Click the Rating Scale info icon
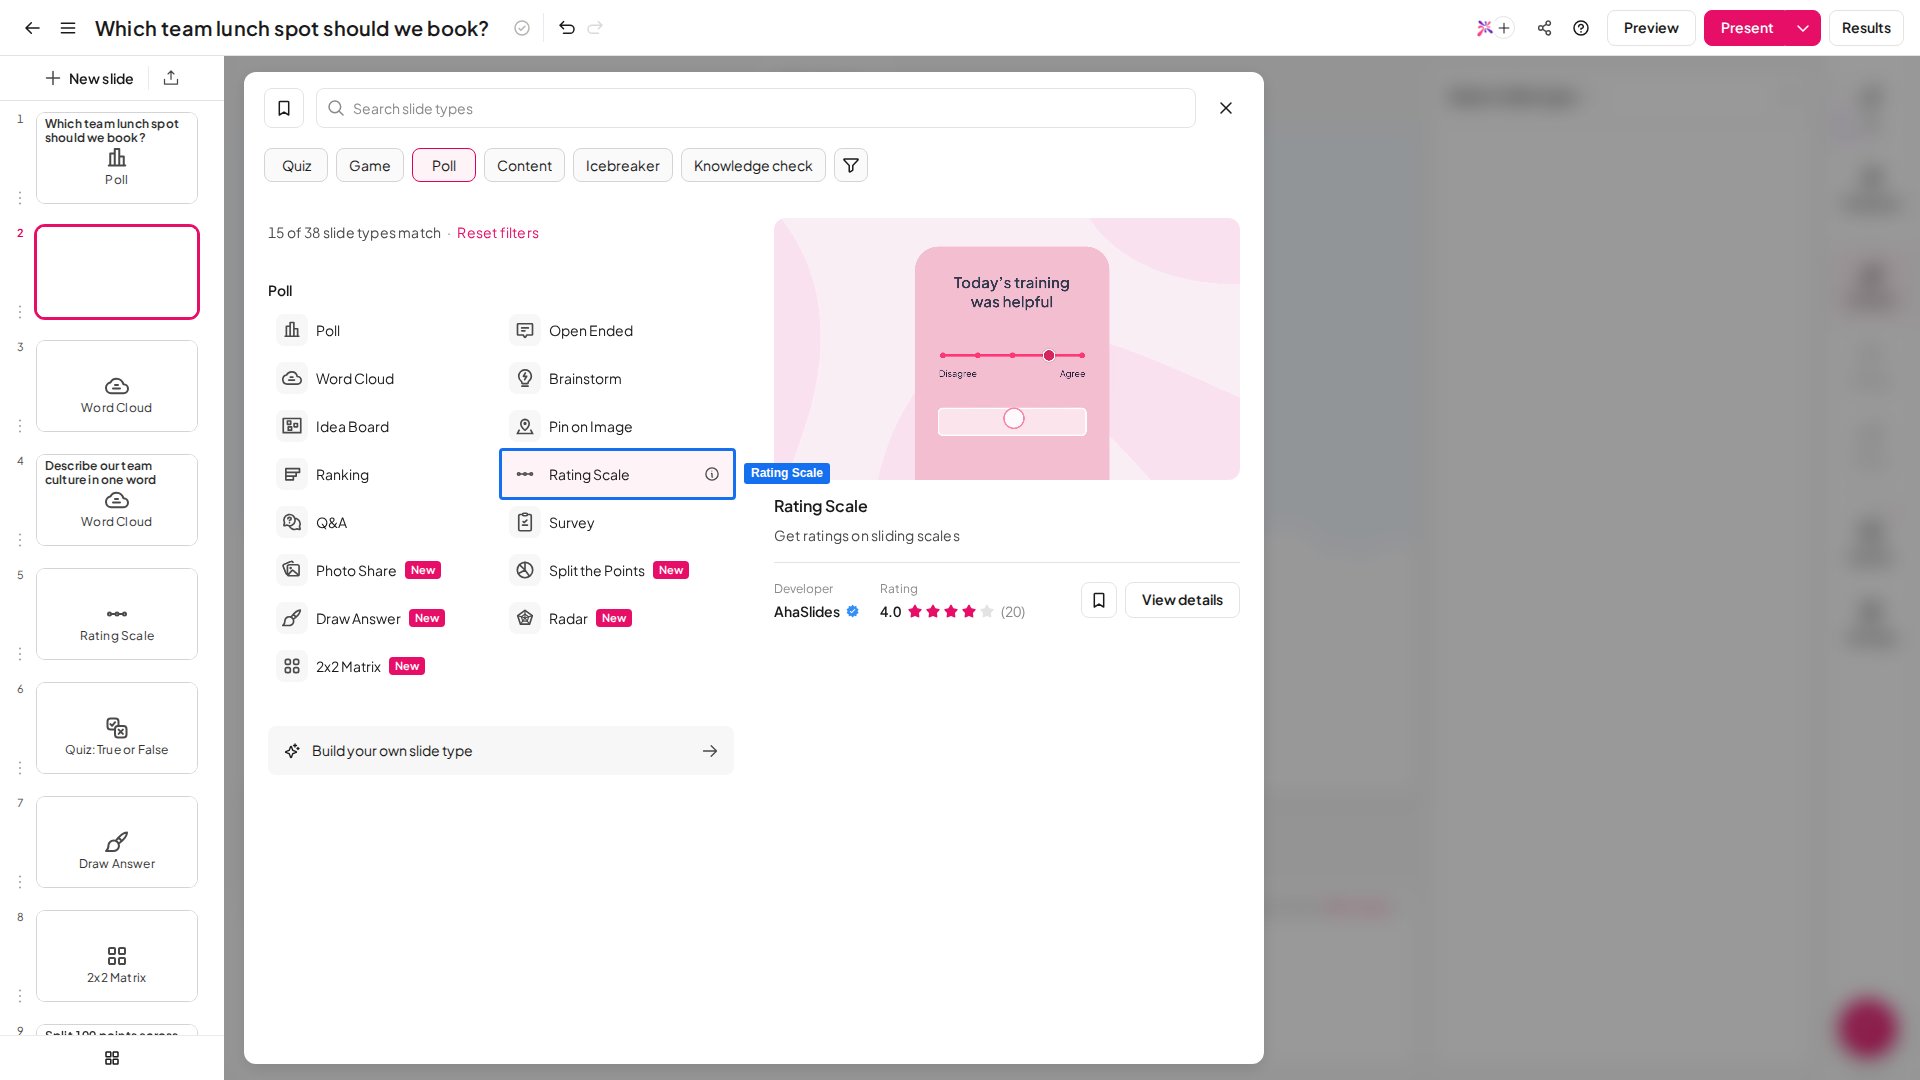This screenshot has width=1920, height=1080. [x=712, y=474]
